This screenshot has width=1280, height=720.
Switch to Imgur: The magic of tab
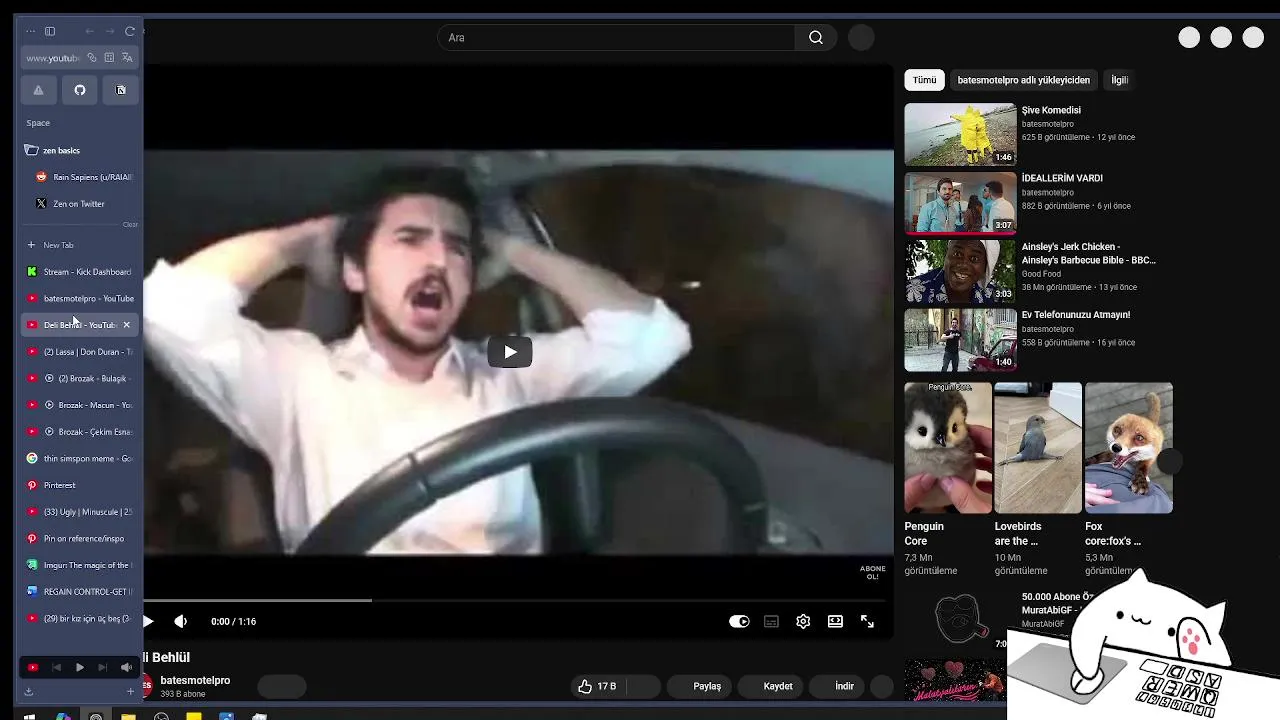[80, 565]
